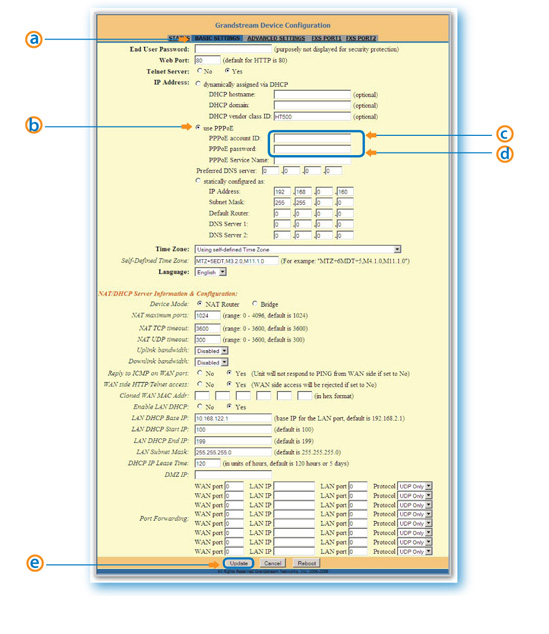This screenshot has height=634, width=549.
Task: Click the LAN DHCP Base IP field
Action: coord(233,418)
